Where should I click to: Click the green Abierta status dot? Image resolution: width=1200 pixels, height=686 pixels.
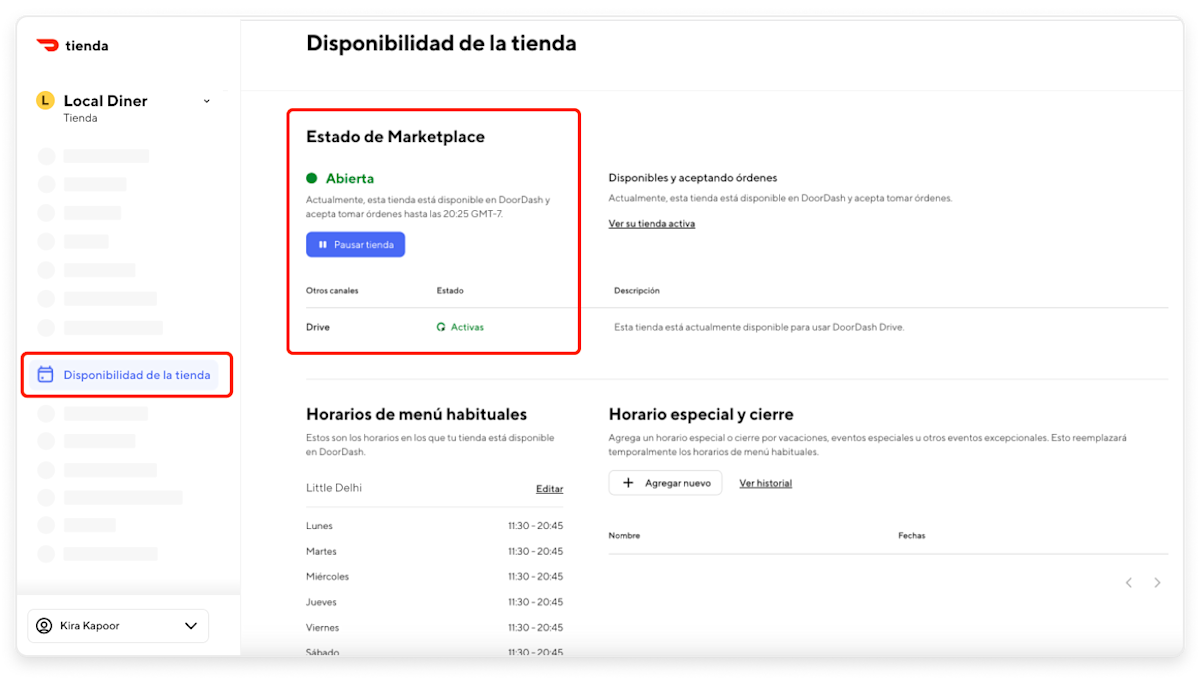click(311, 178)
